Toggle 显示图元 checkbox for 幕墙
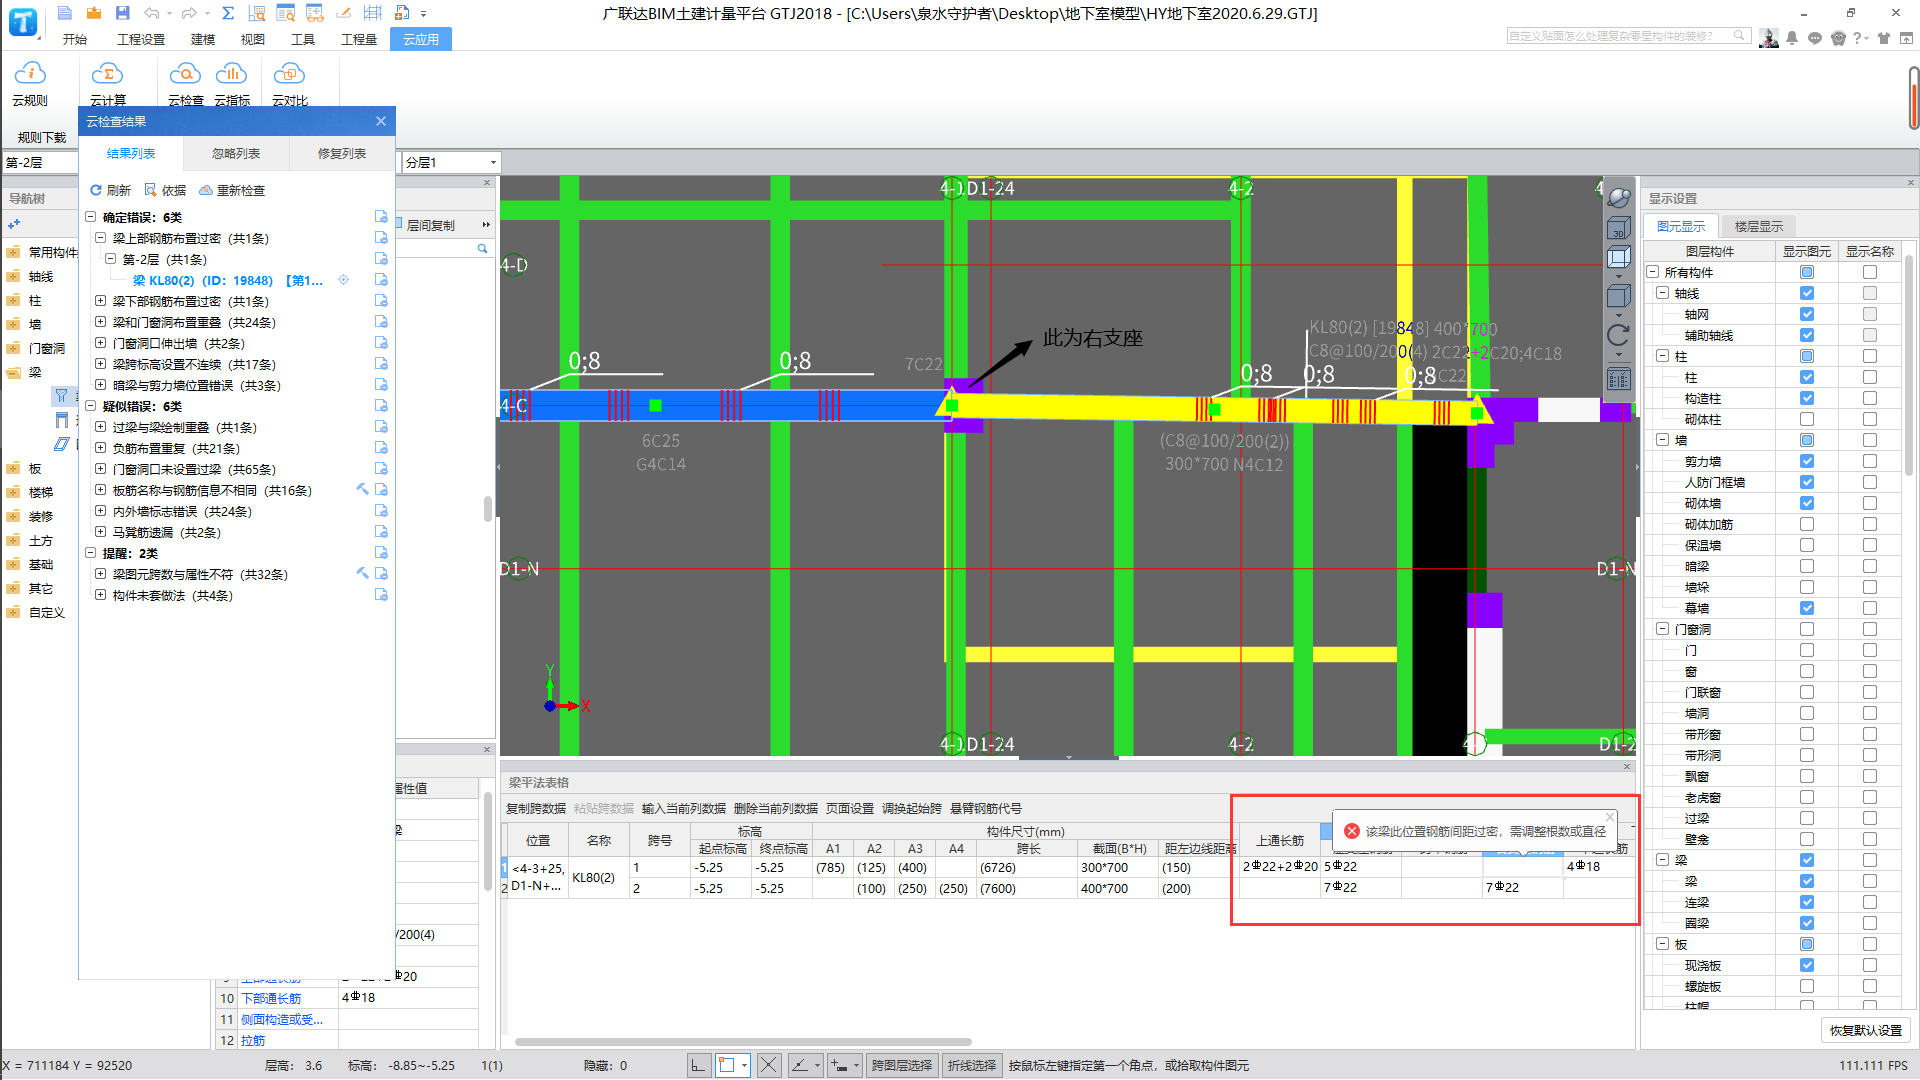The height and width of the screenshot is (1080, 1920). tap(1807, 608)
